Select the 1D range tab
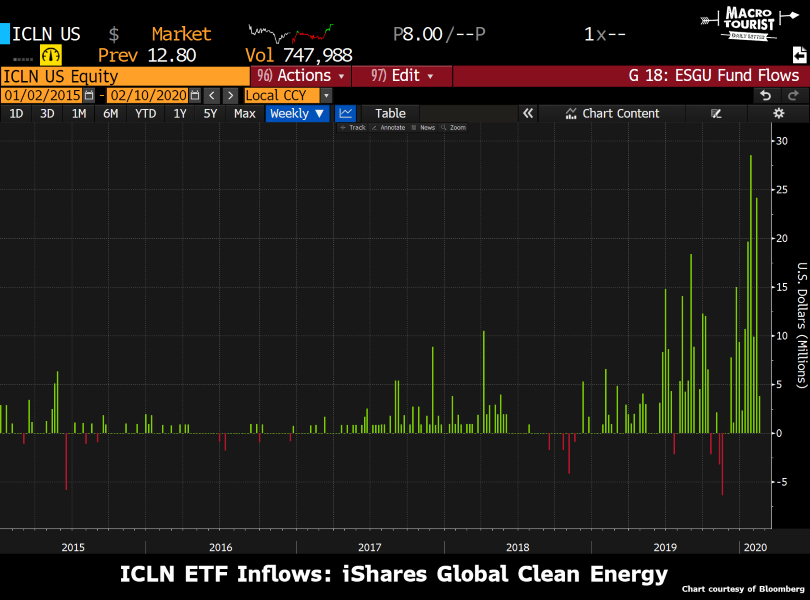Screen dimensions: 810x600 point(16,113)
